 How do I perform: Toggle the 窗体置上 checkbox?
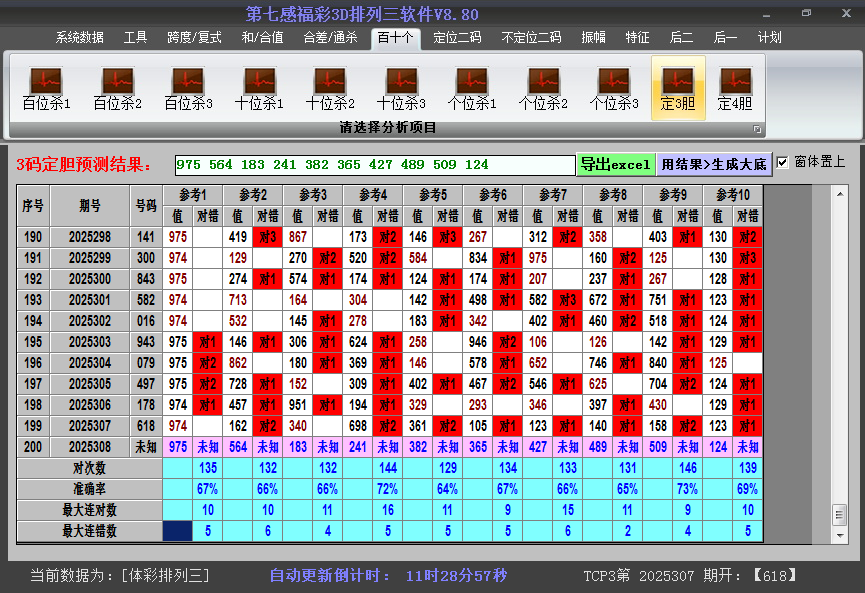pyautogui.click(x=783, y=162)
